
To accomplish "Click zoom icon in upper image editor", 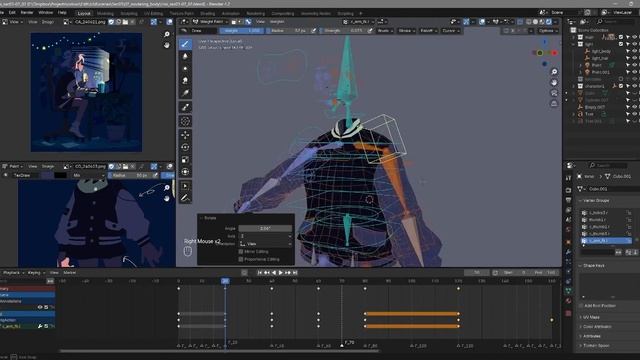I will tap(167, 34).
